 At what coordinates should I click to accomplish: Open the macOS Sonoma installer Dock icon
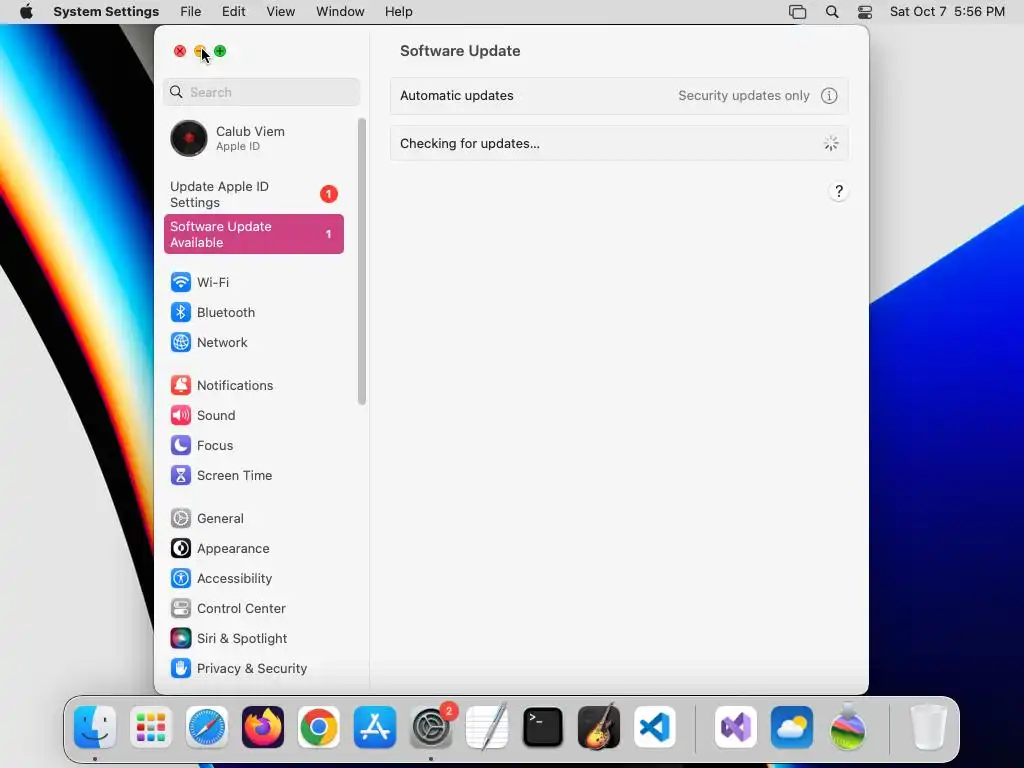pyautogui.click(x=848, y=727)
